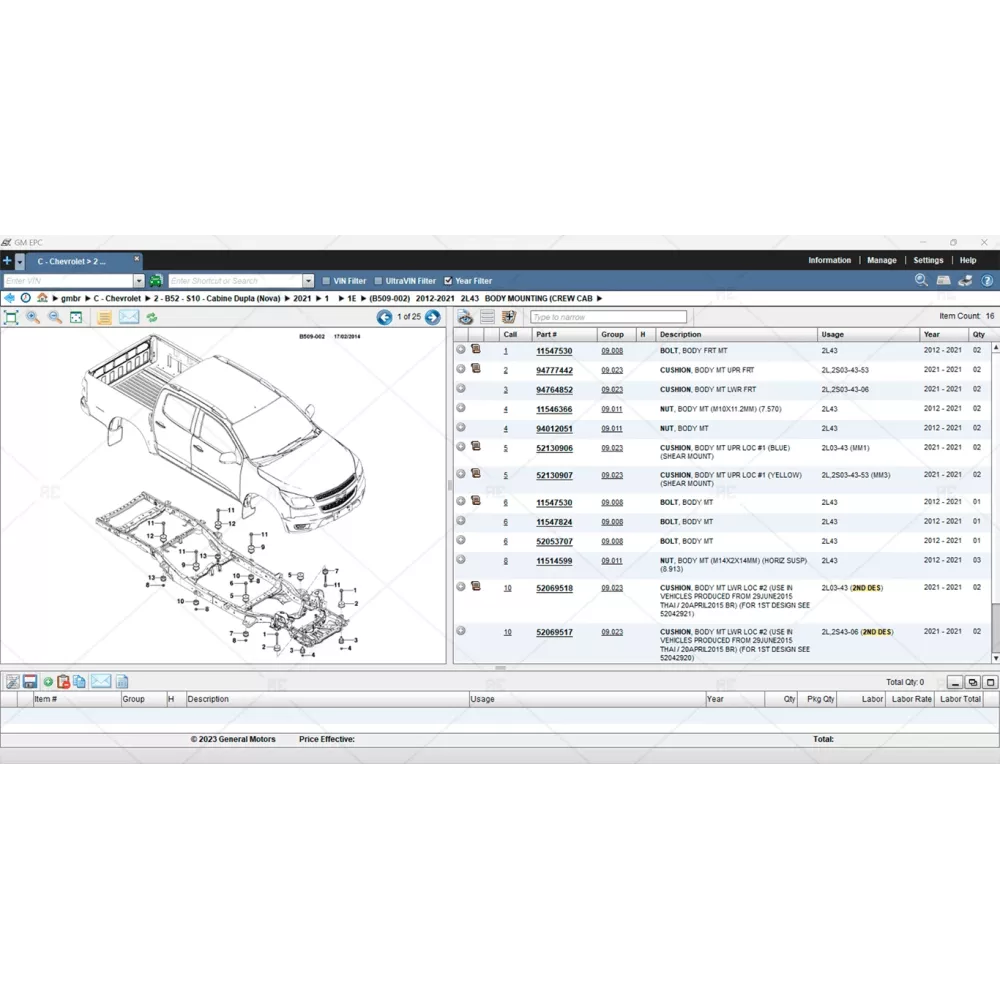Open the Manage menu

point(881,260)
